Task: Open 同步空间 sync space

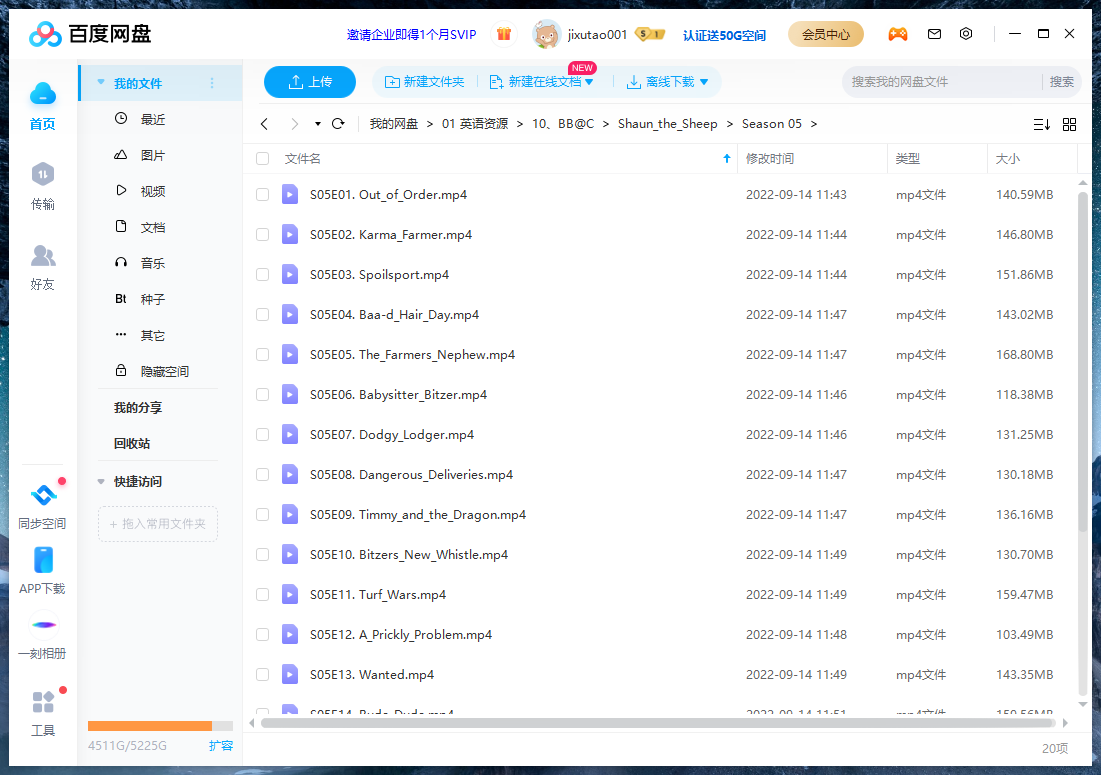Action: [x=43, y=505]
